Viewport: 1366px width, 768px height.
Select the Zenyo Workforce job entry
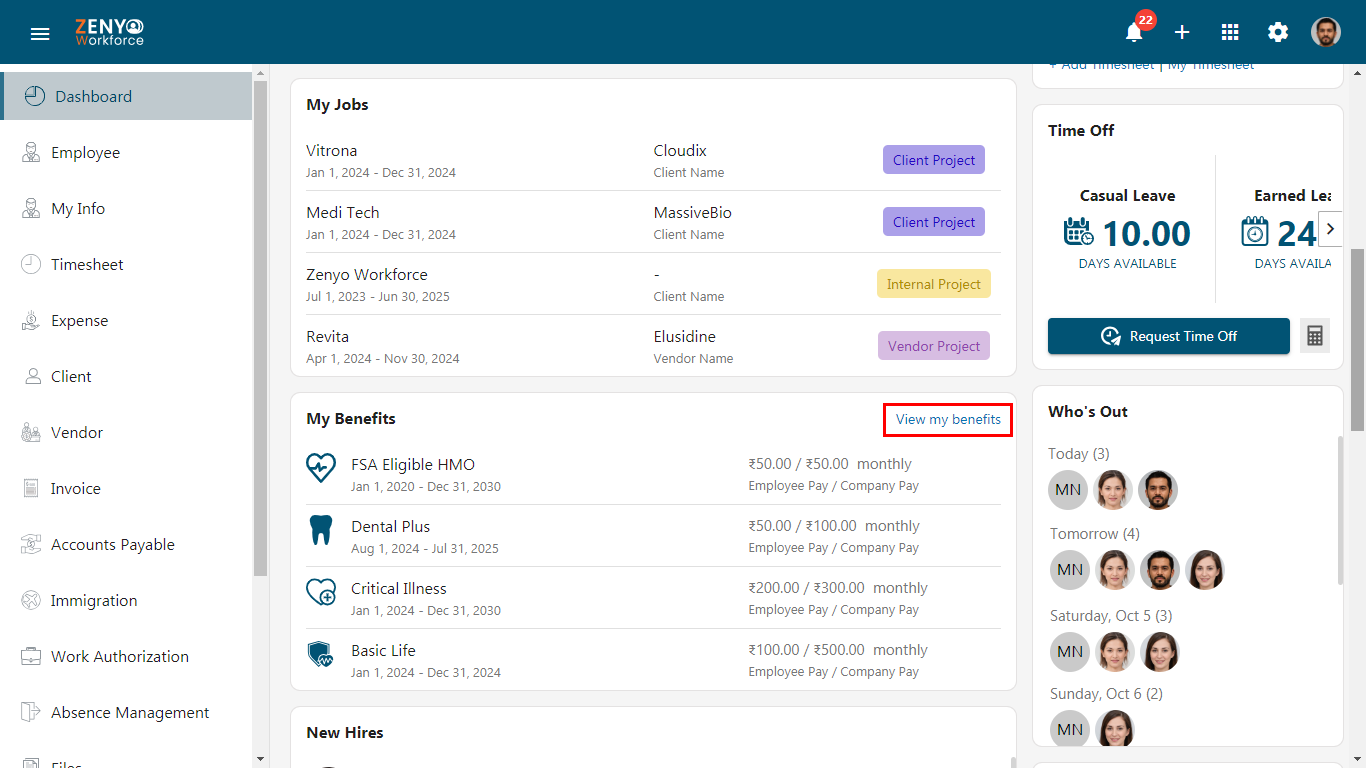coord(367,275)
